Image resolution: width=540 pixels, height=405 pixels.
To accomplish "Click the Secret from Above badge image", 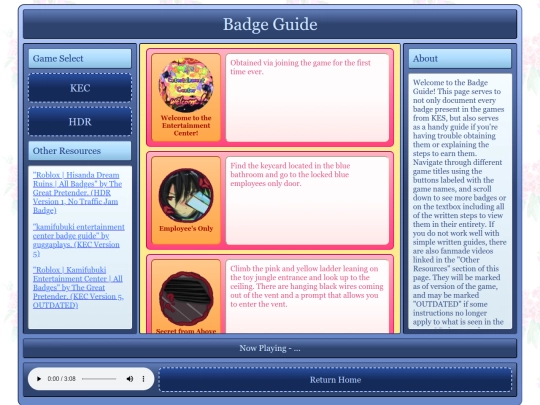I will point(186,298).
